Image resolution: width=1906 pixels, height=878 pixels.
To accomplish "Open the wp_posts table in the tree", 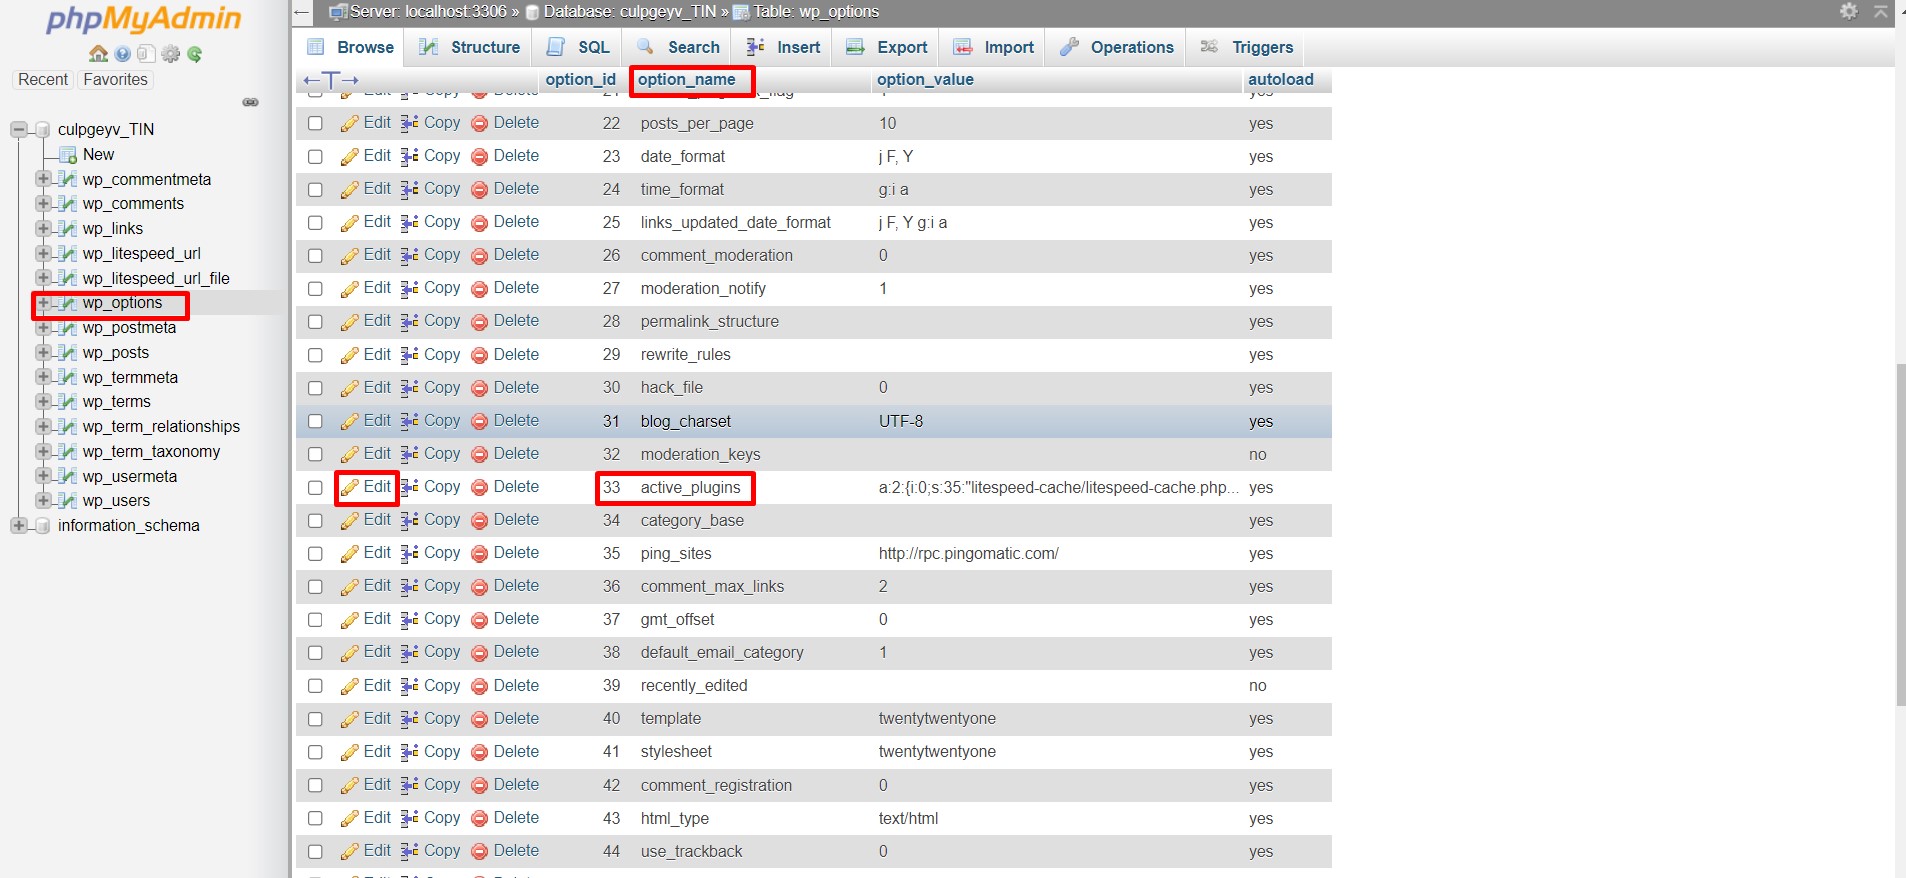I will pyautogui.click(x=116, y=353).
